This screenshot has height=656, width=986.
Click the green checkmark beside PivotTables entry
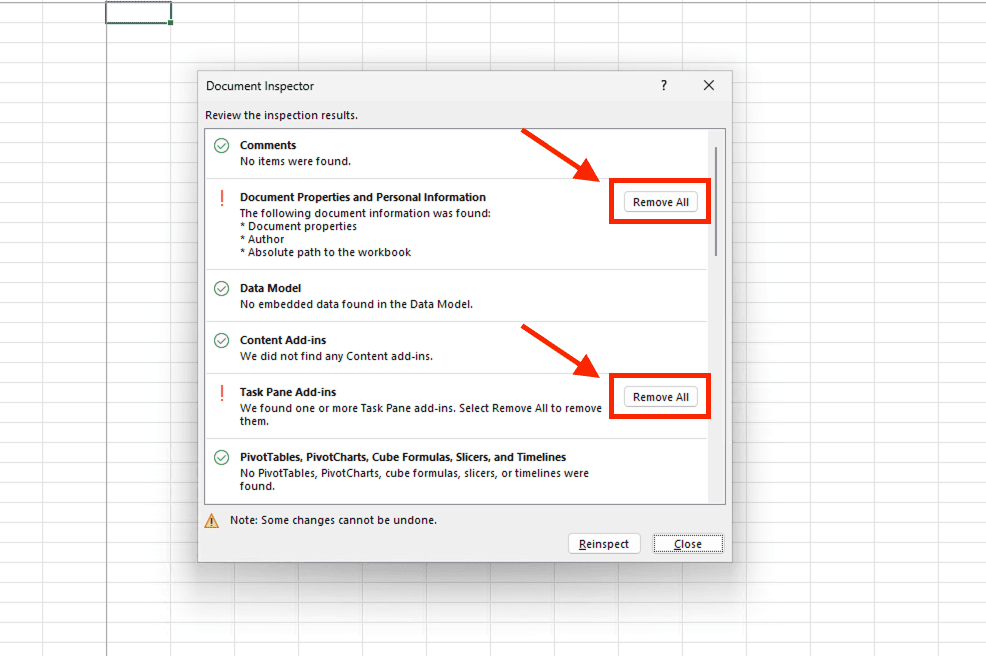[x=222, y=458]
